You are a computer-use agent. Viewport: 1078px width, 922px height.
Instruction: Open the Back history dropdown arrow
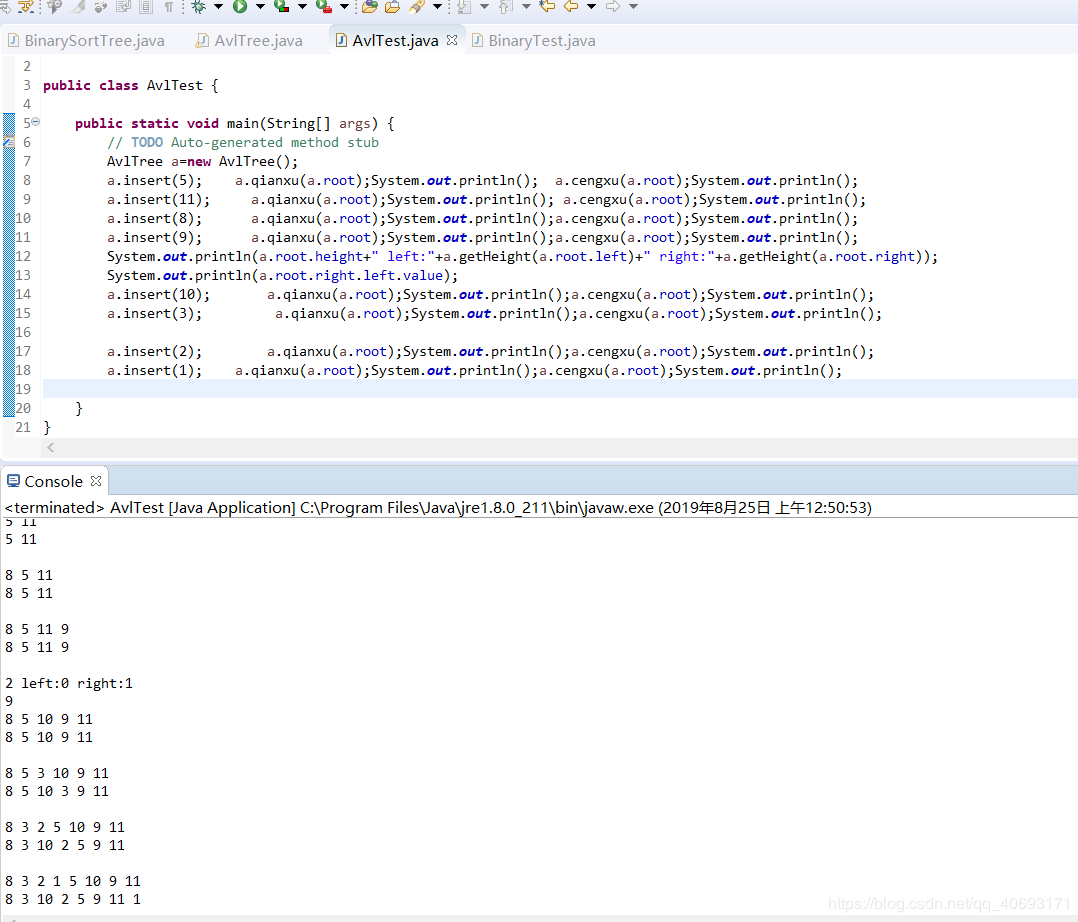591,7
